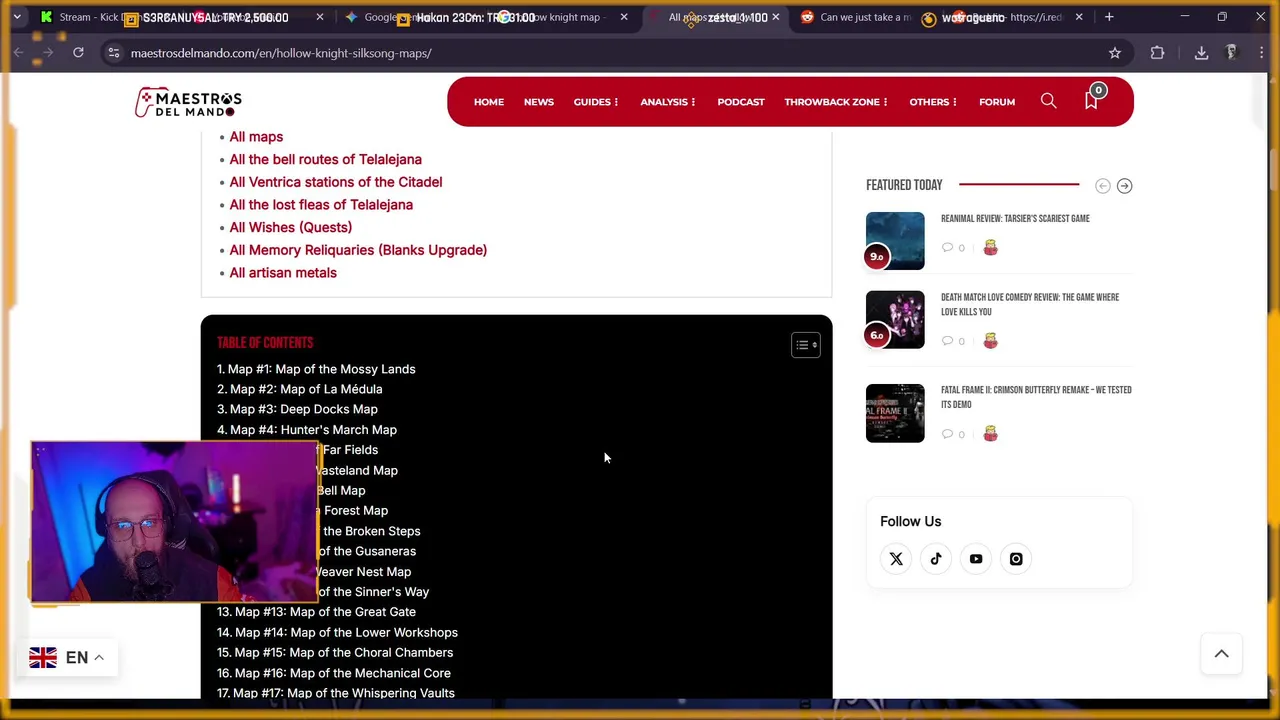Viewport: 1280px width, 720px height.
Task: Open the bookmarks icon showing 0
Action: [1092, 100]
